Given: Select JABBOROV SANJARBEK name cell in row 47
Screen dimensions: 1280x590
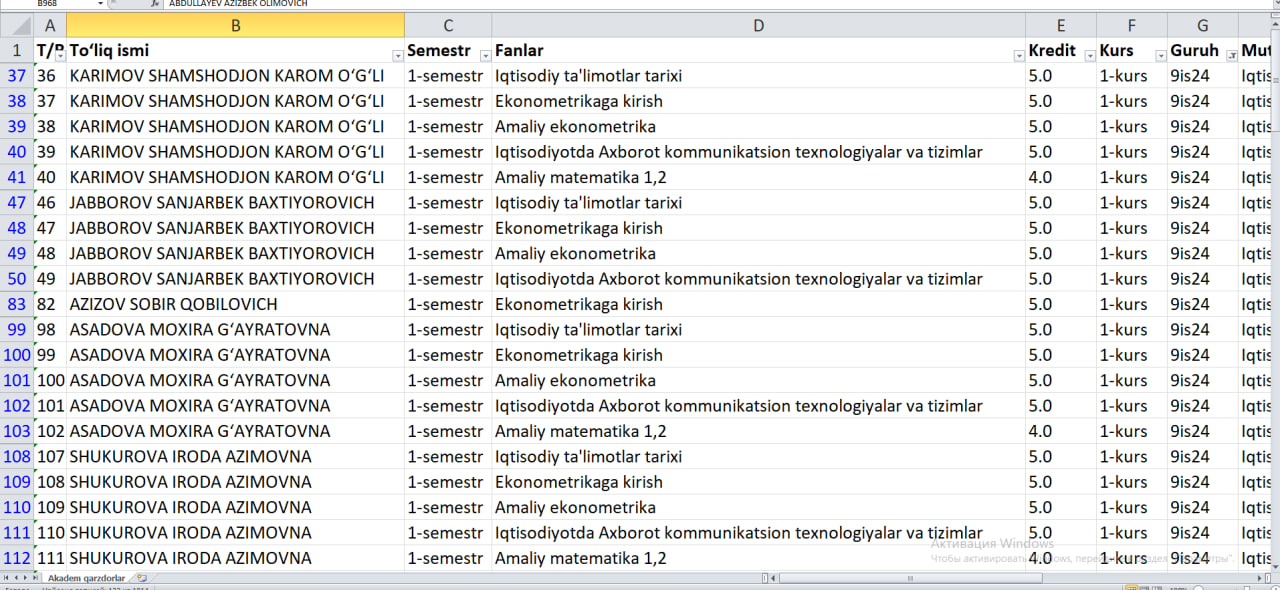Looking at the screenshot, I should pos(236,203).
